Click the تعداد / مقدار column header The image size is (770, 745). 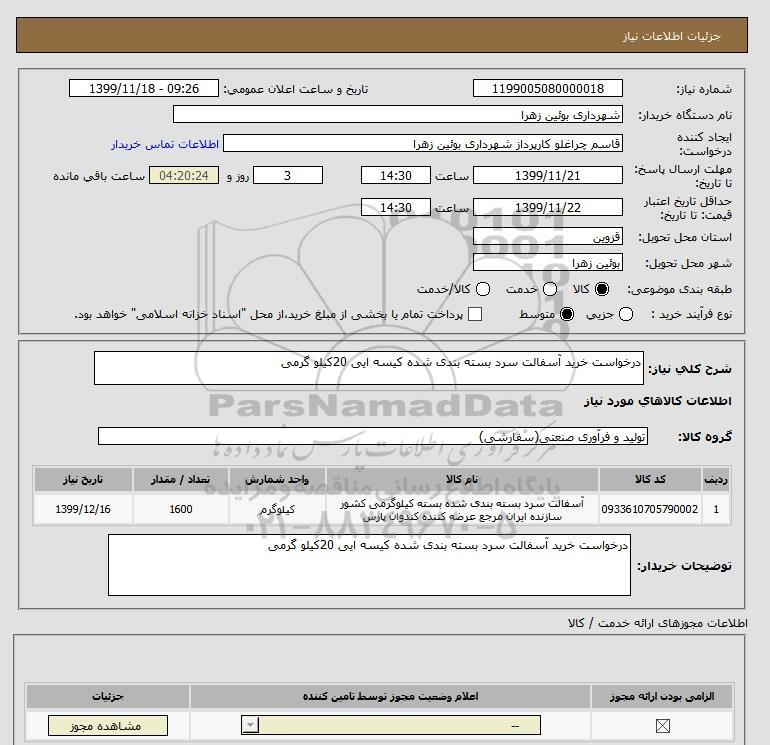[181, 479]
